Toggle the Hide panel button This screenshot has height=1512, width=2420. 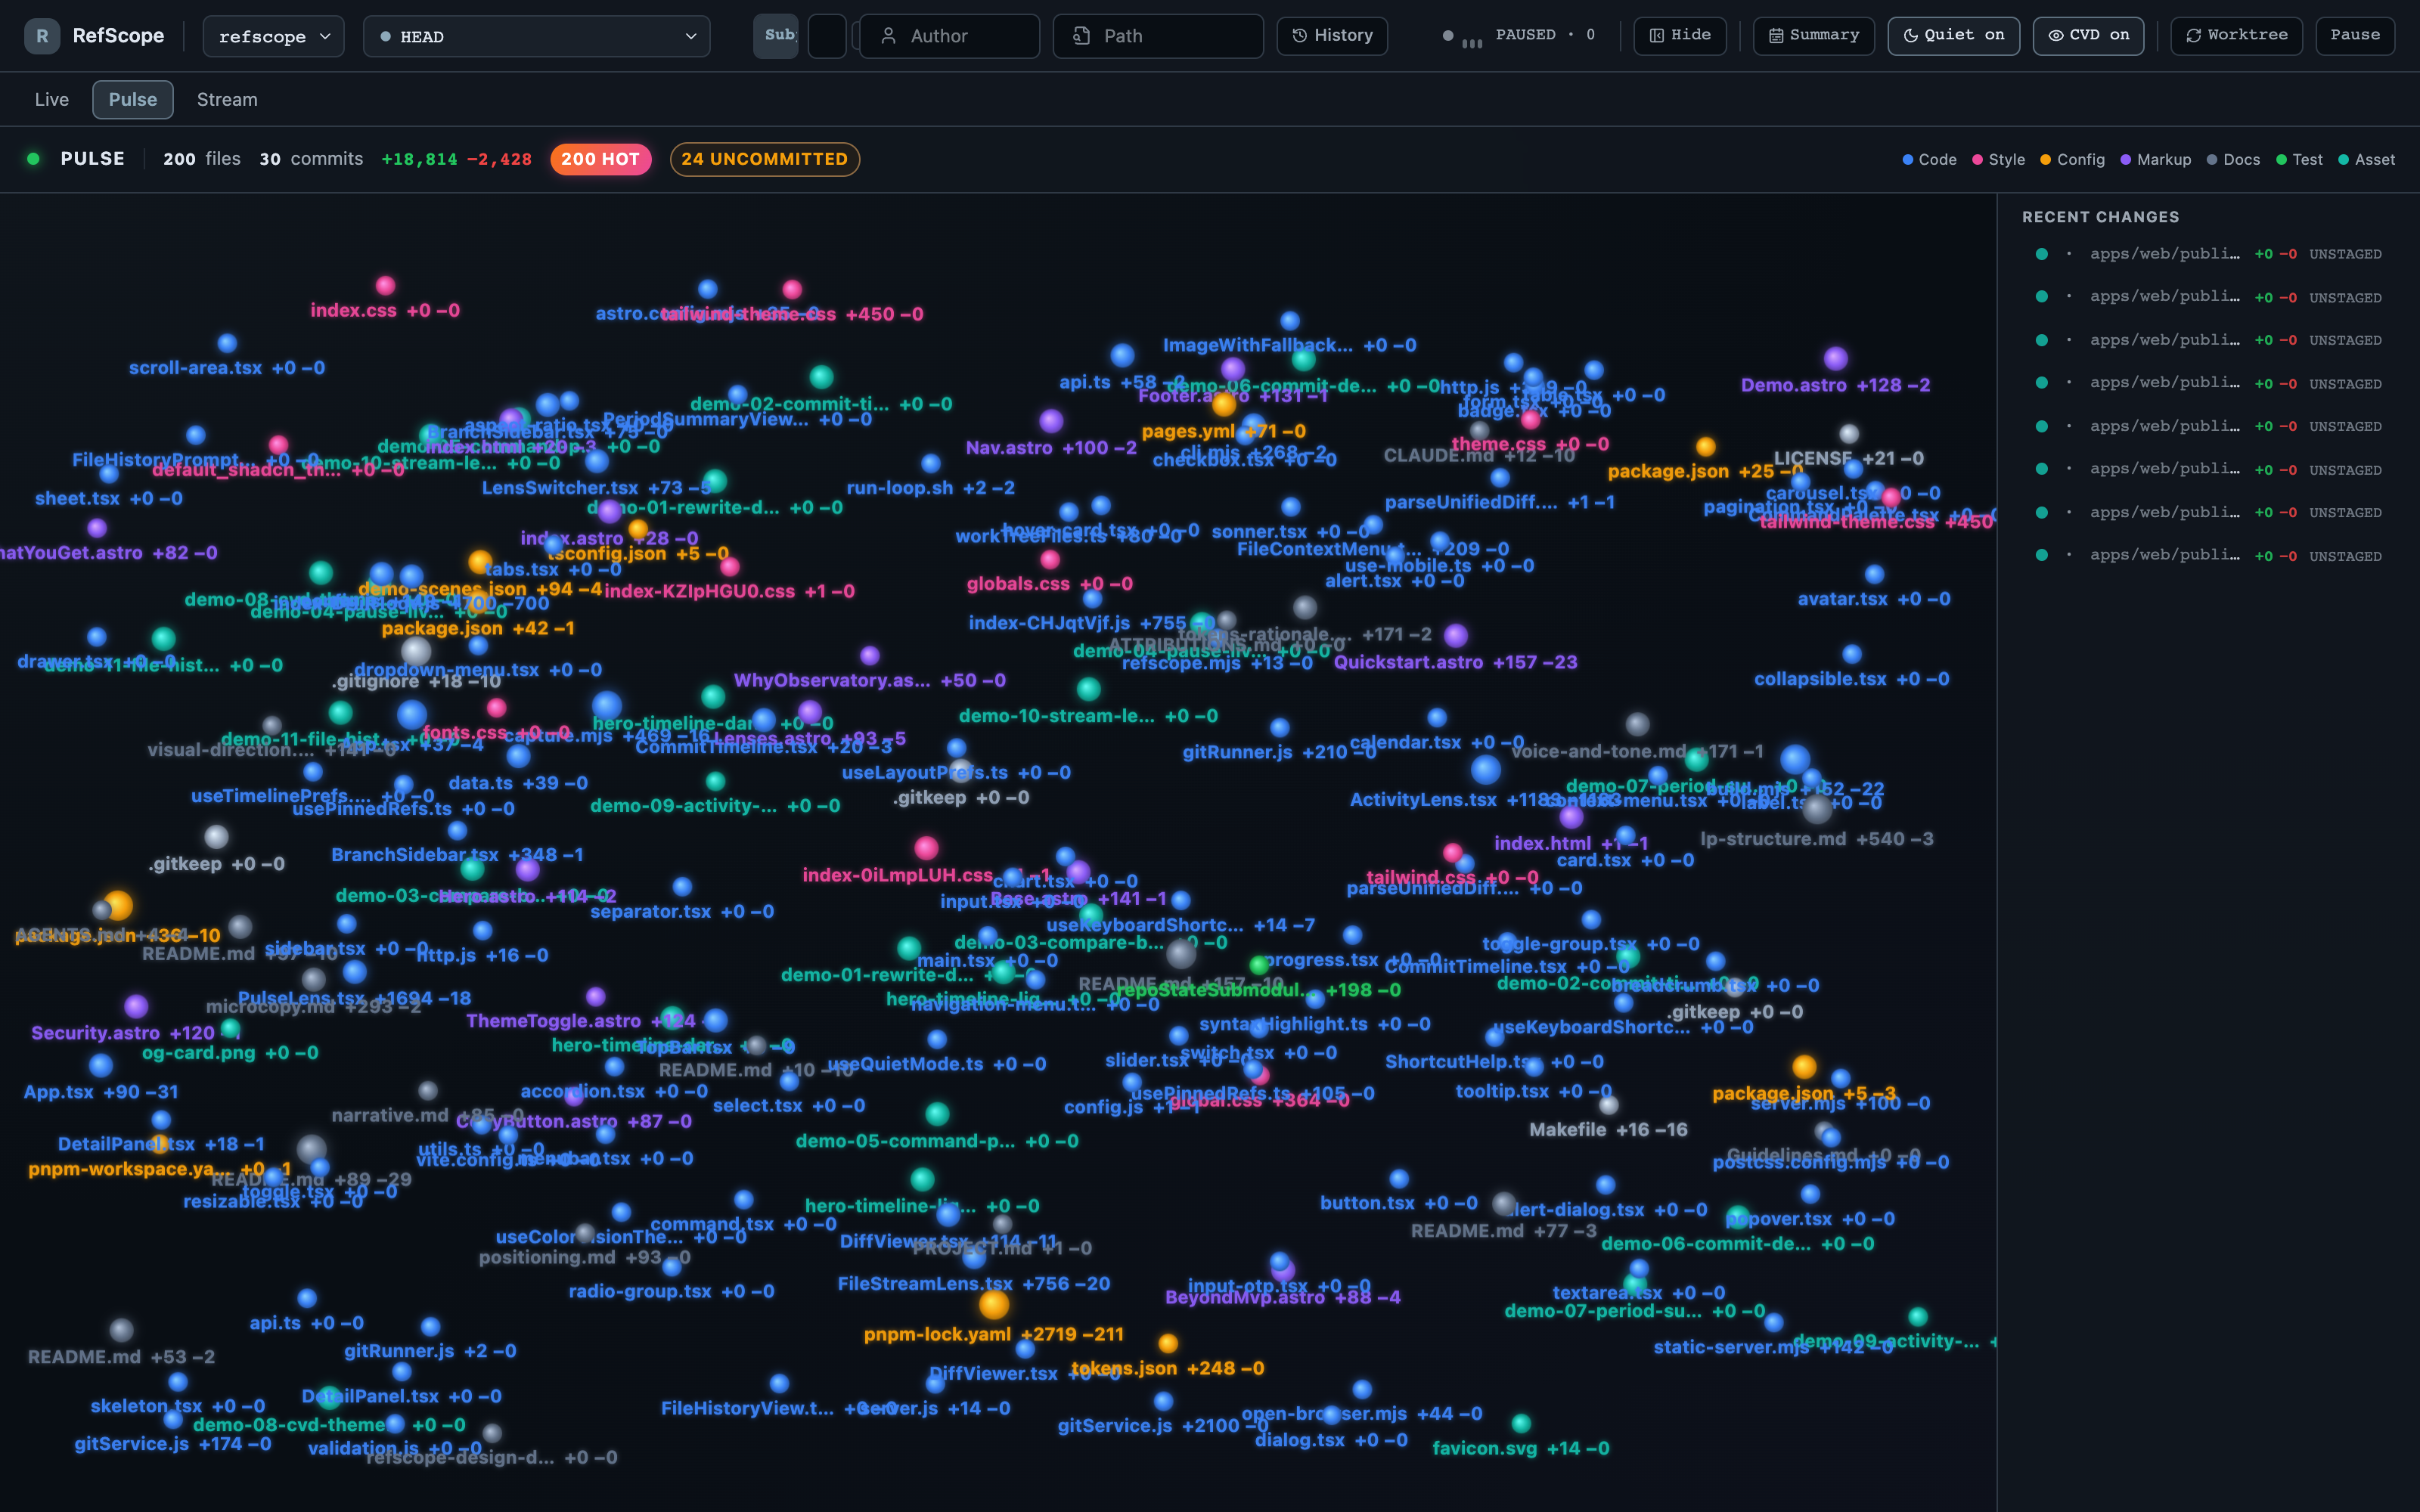(1680, 36)
